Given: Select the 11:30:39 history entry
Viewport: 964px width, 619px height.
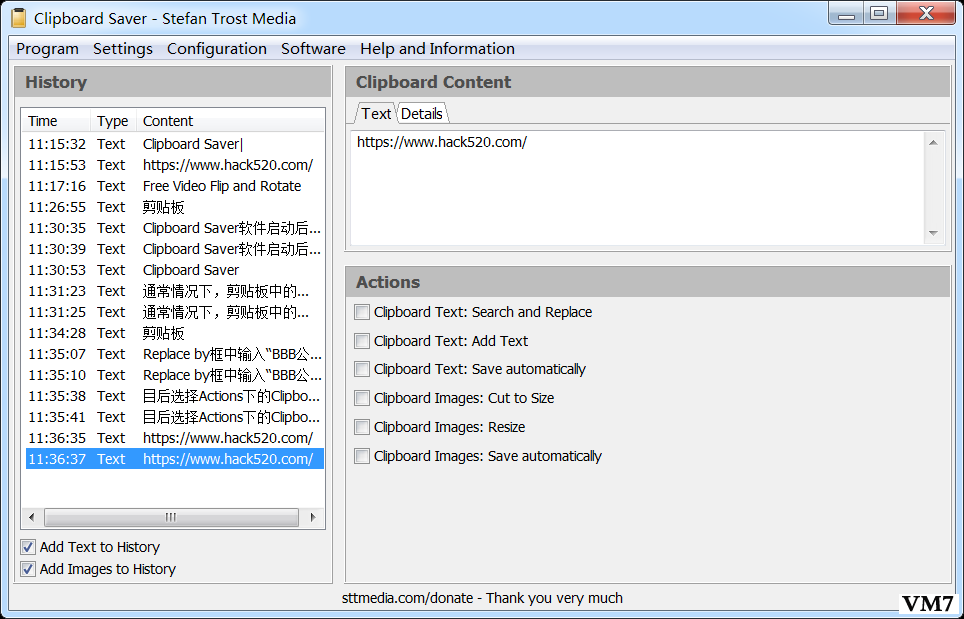Looking at the screenshot, I should pos(175,249).
